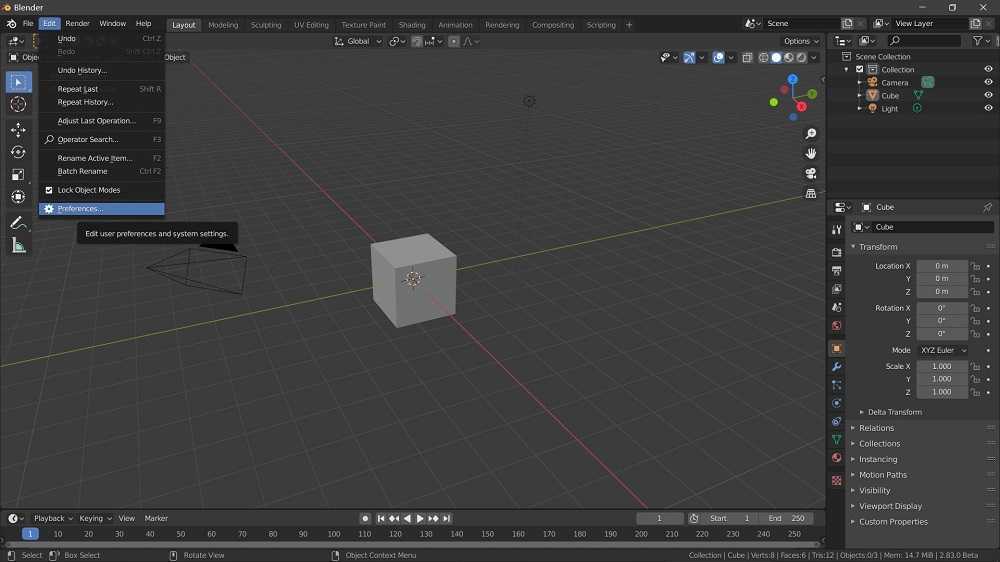Open the Tool properties tab icon
Viewport: 1000px width, 562px height.
click(836, 230)
